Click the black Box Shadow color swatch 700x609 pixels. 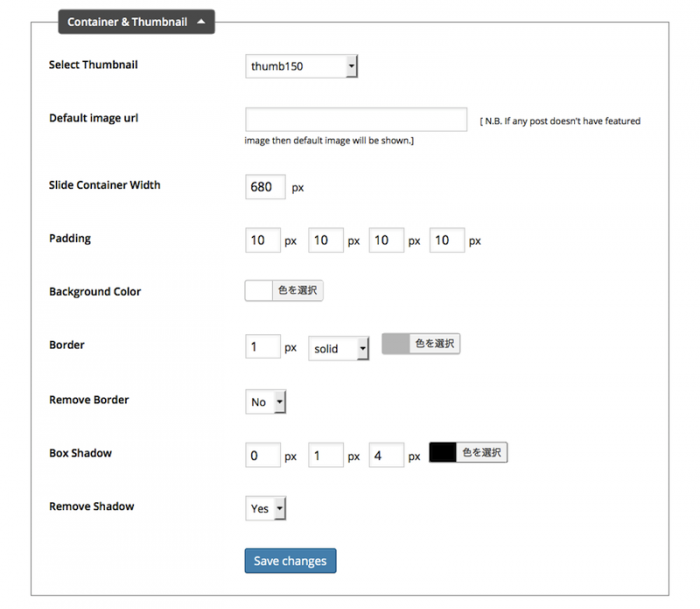coord(443,452)
